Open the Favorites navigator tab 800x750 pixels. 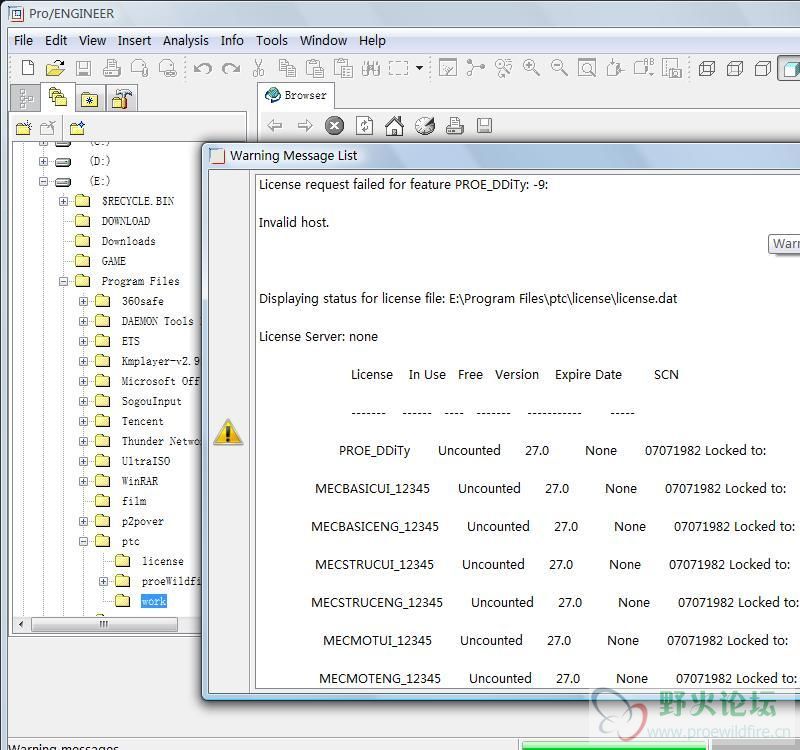[90, 99]
